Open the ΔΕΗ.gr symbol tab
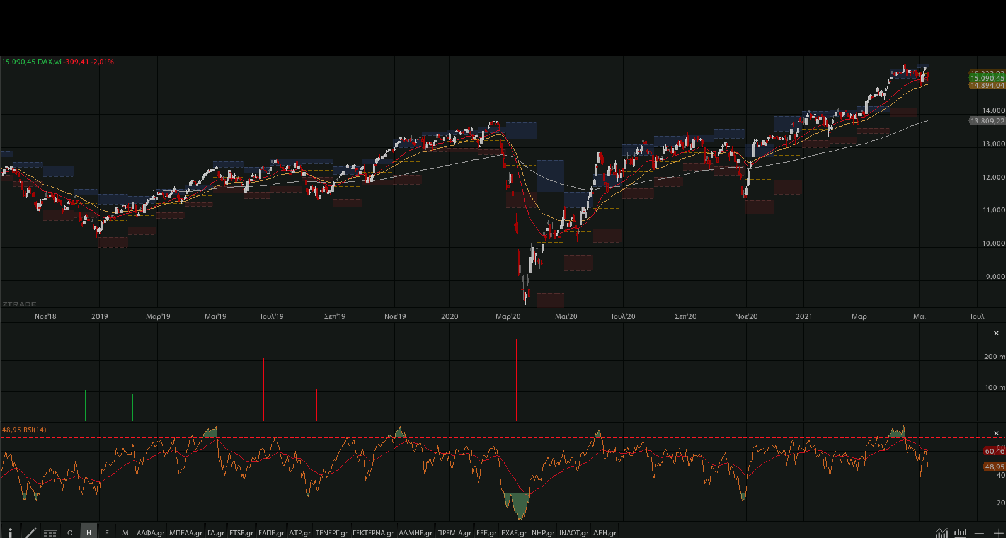The image size is (1006, 538). pyautogui.click(x=604, y=533)
